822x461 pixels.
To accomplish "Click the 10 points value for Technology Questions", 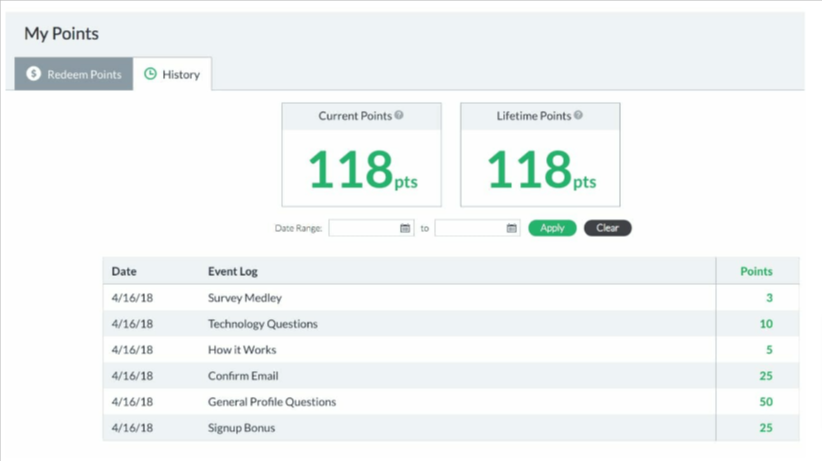I will 766,324.
